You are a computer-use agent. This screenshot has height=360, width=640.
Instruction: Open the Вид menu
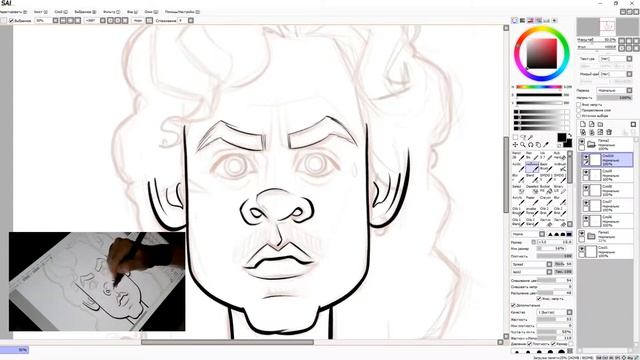tap(132, 12)
